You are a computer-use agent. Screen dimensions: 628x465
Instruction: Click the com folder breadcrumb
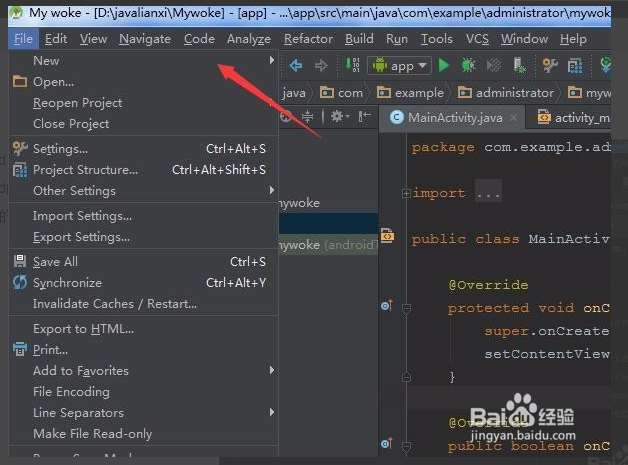tap(341, 93)
